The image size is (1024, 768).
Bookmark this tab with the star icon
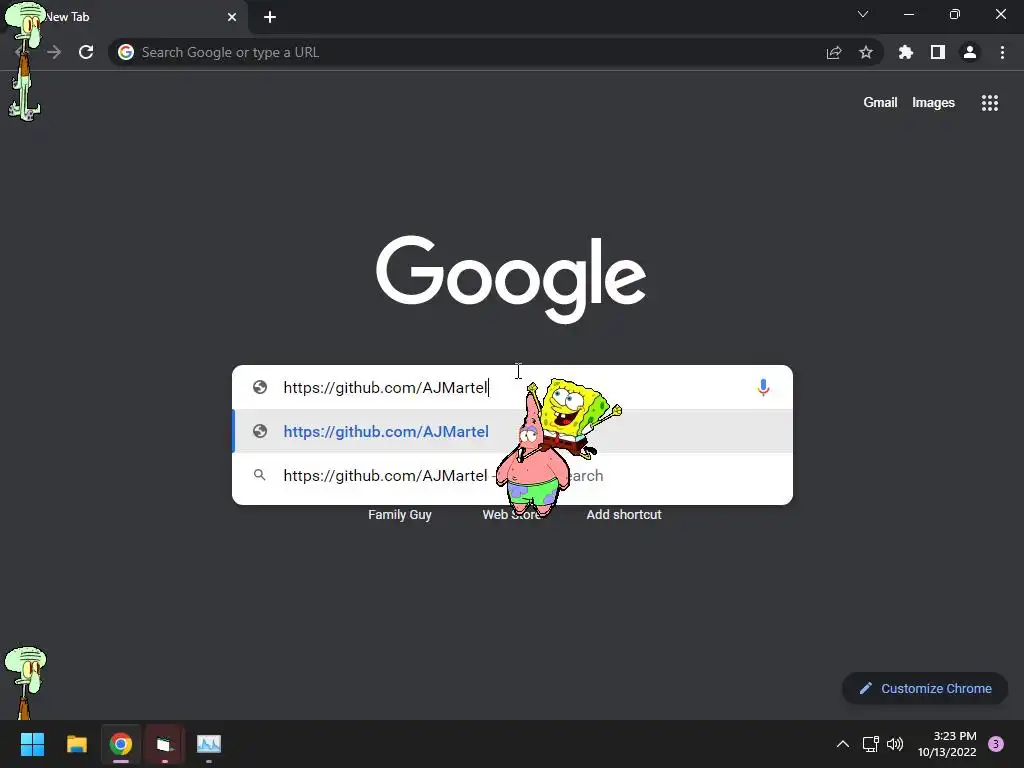click(866, 52)
